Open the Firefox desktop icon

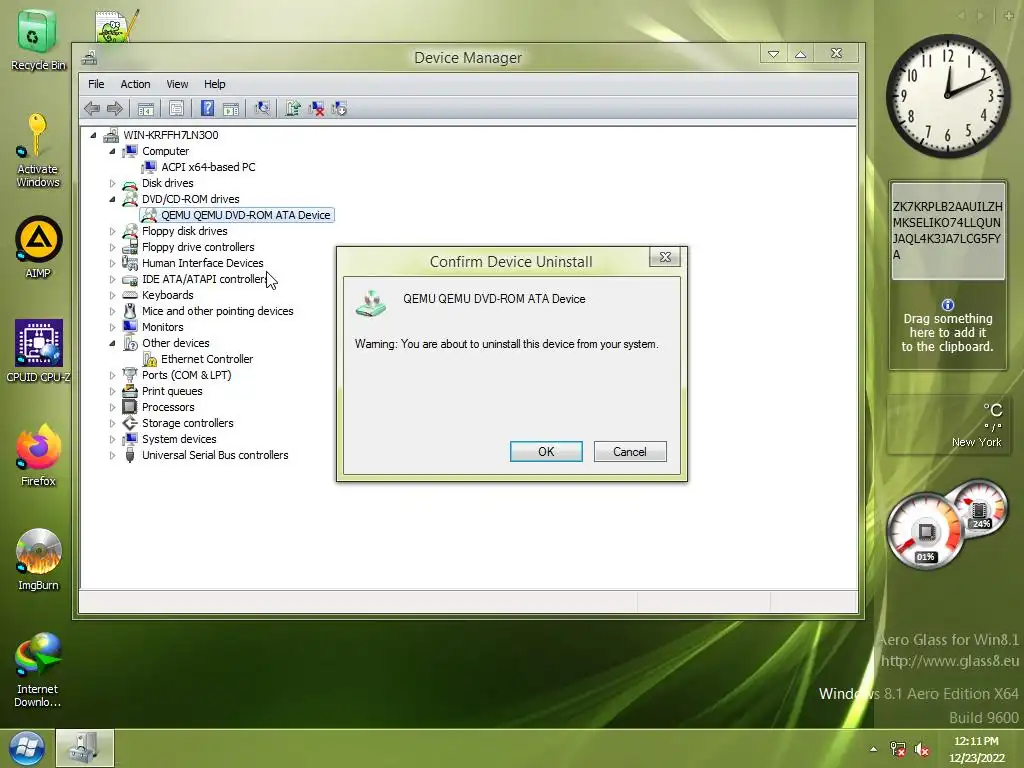point(38,455)
